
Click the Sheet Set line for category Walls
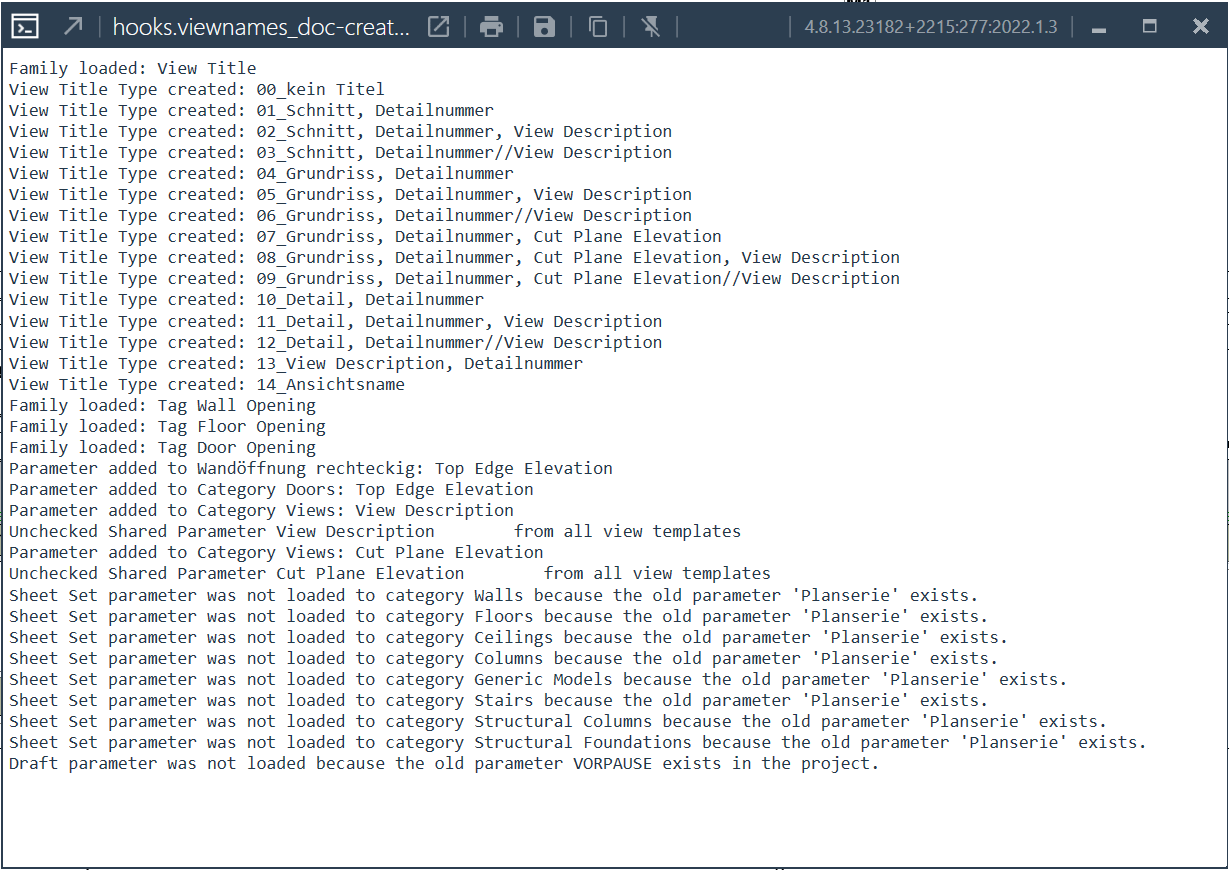494,596
